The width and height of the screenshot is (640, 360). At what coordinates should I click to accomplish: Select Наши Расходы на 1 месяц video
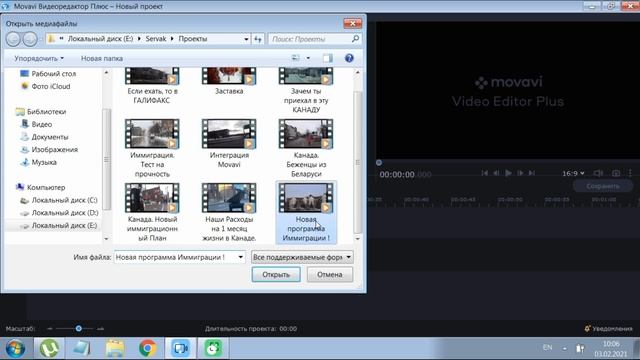229,212
